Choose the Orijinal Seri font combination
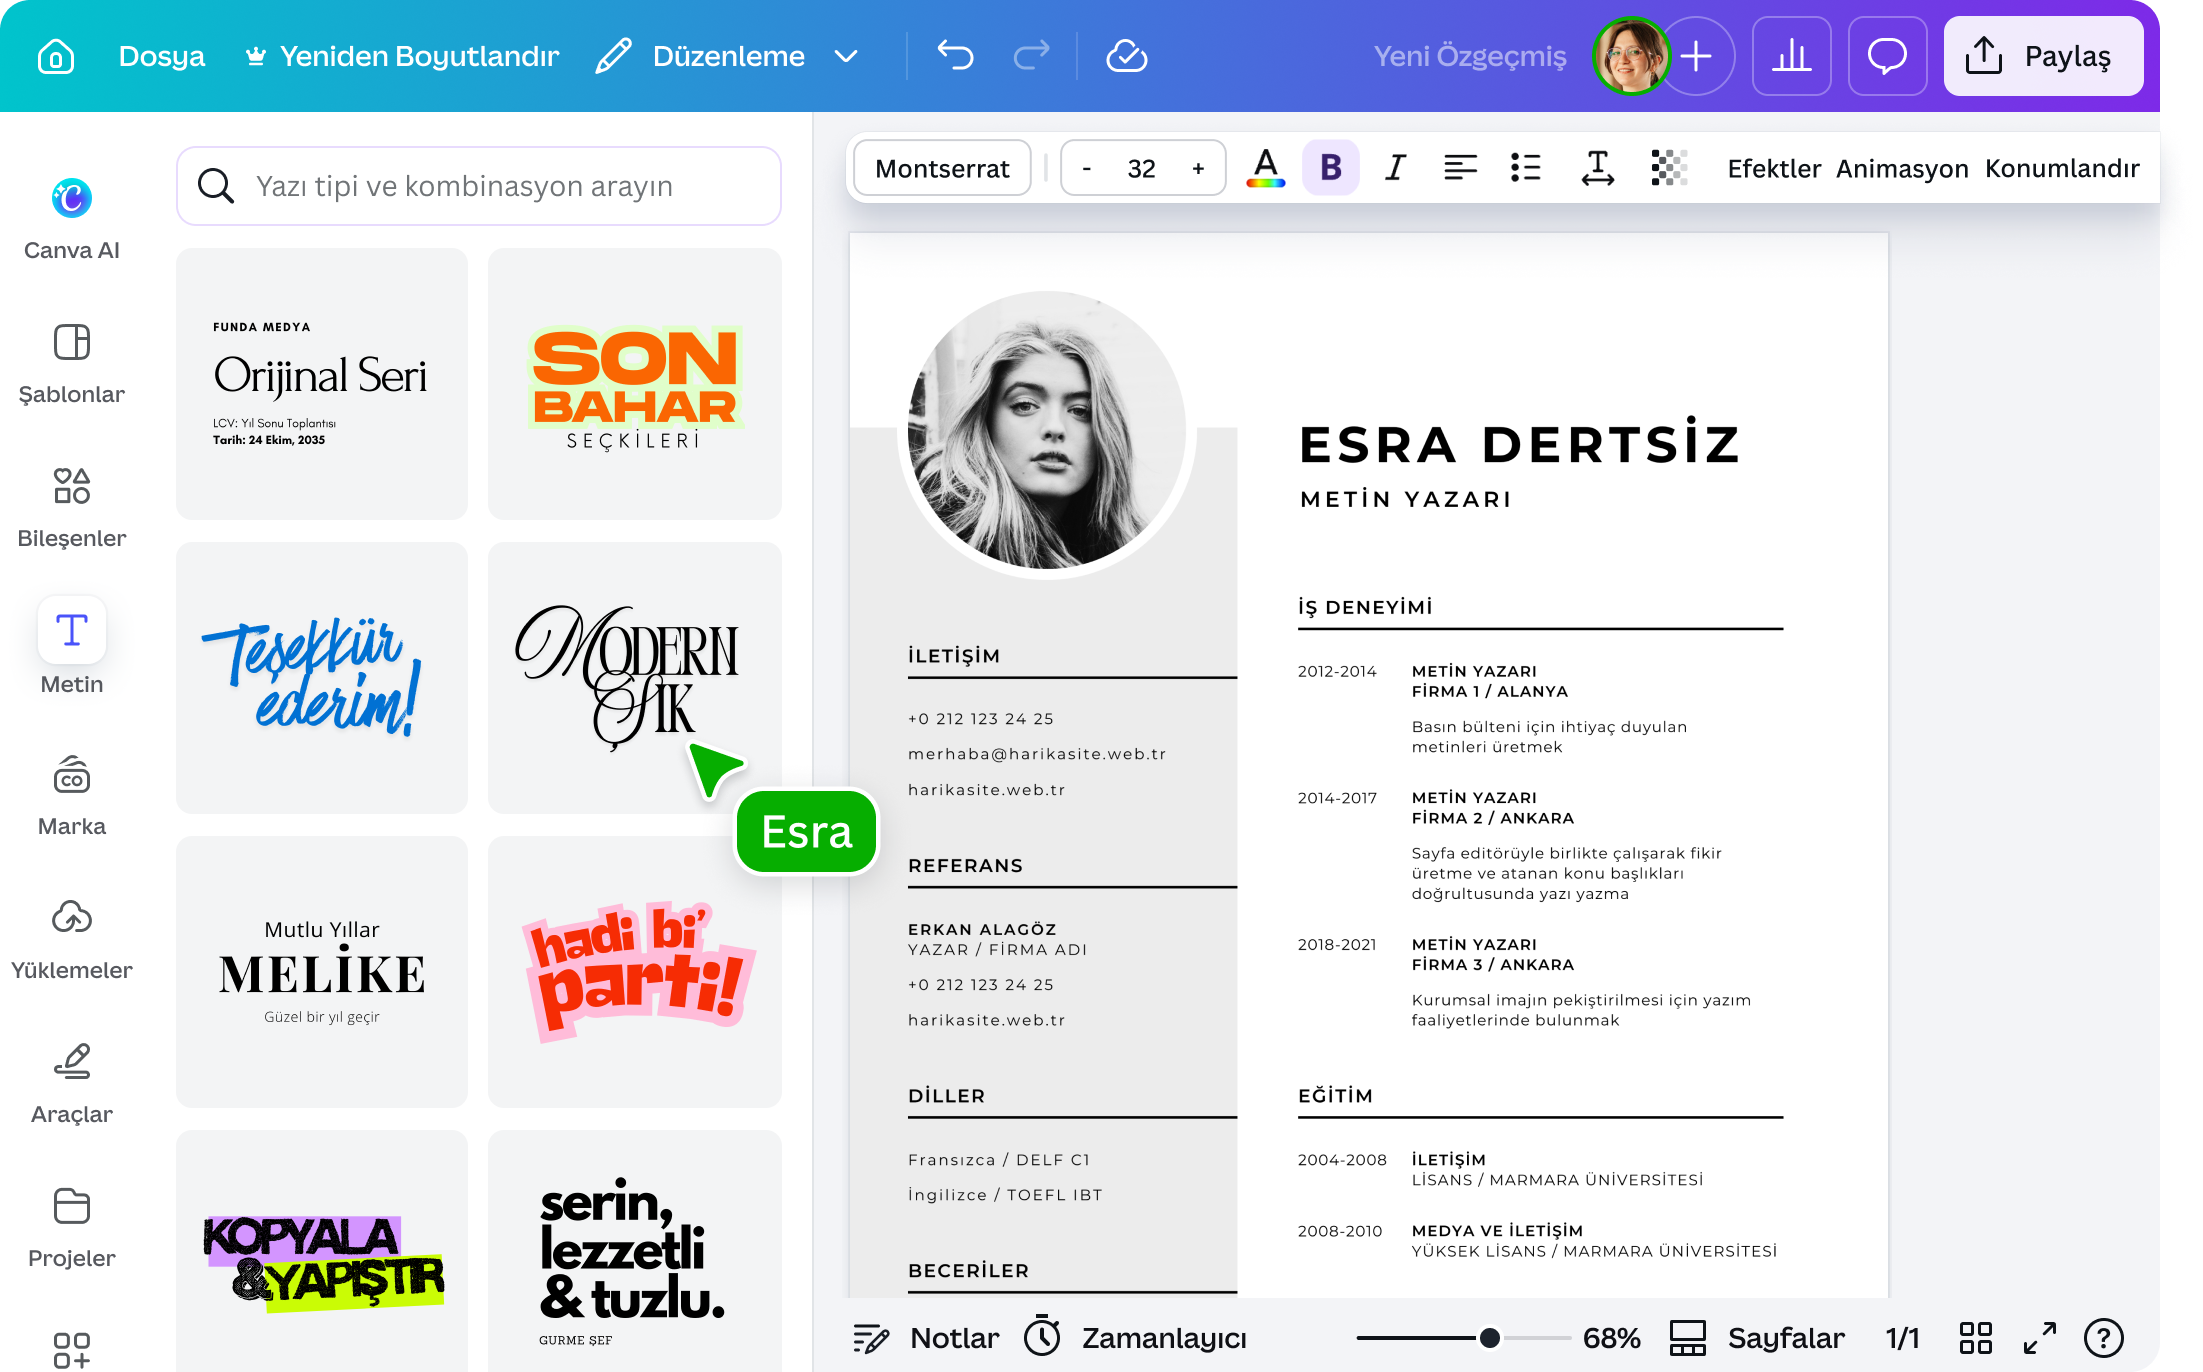 click(x=322, y=384)
